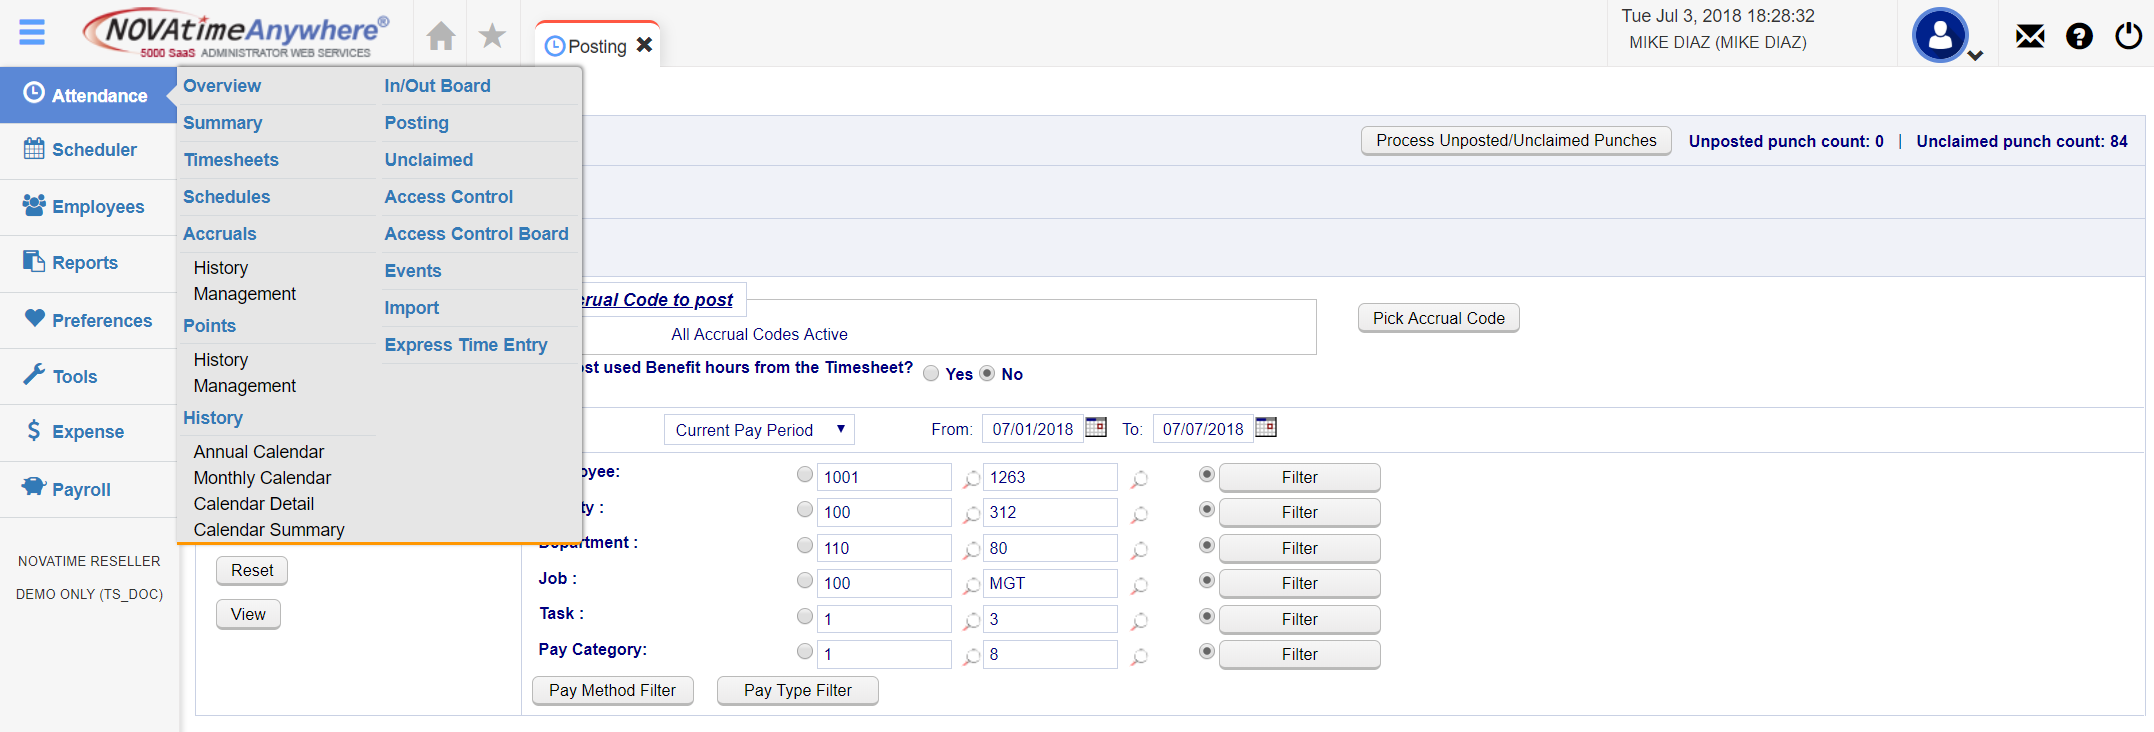Click the Pick Accrual Code button
2154x732 pixels.
pyautogui.click(x=1438, y=318)
